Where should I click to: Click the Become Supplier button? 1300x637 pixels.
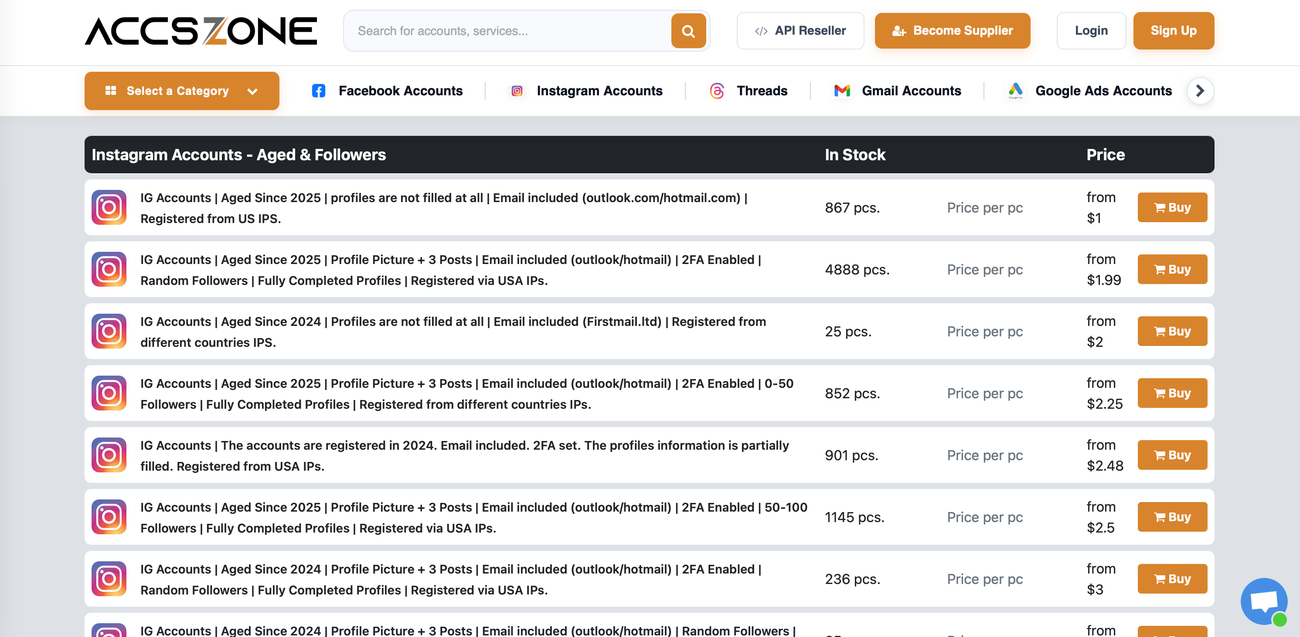[x=952, y=31]
